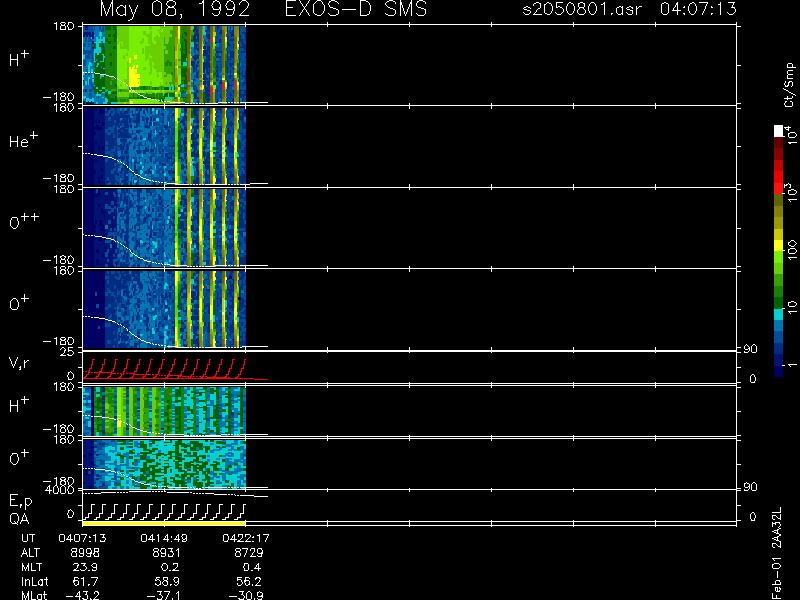Click the white top swatch of the colorbar
The height and width of the screenshot is (600, 800).
point(779,131)
